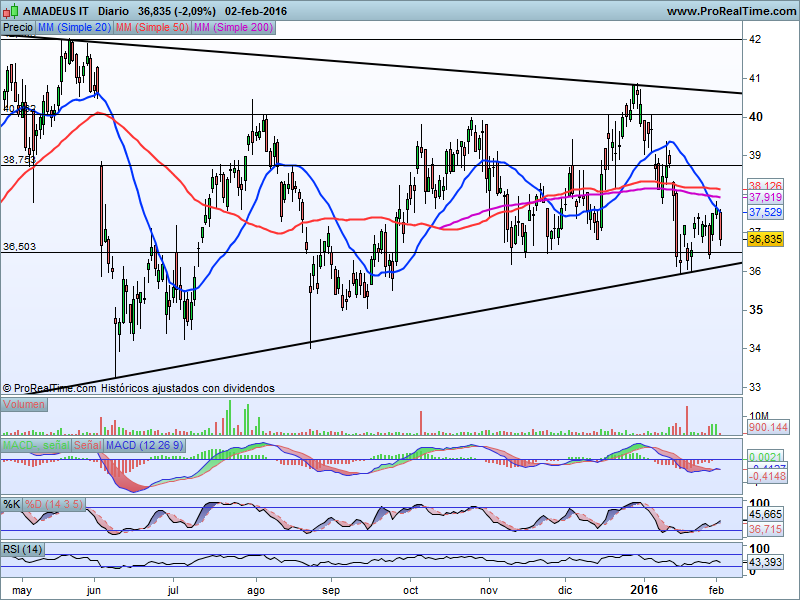800x600 pixels.
Task: Click the 36,715 stochastic %D value
Action: tap(765, 530)
